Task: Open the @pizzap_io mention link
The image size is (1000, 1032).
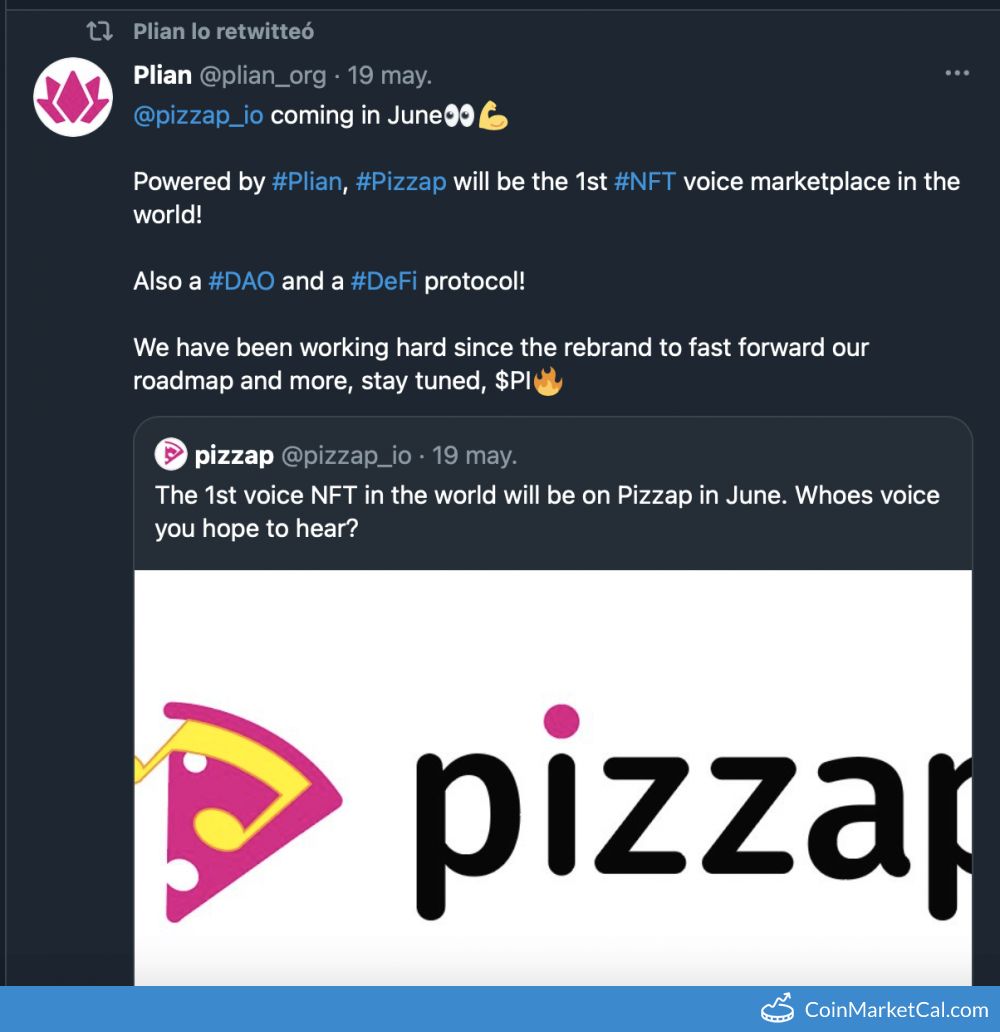Action: (x=198, y=116)
